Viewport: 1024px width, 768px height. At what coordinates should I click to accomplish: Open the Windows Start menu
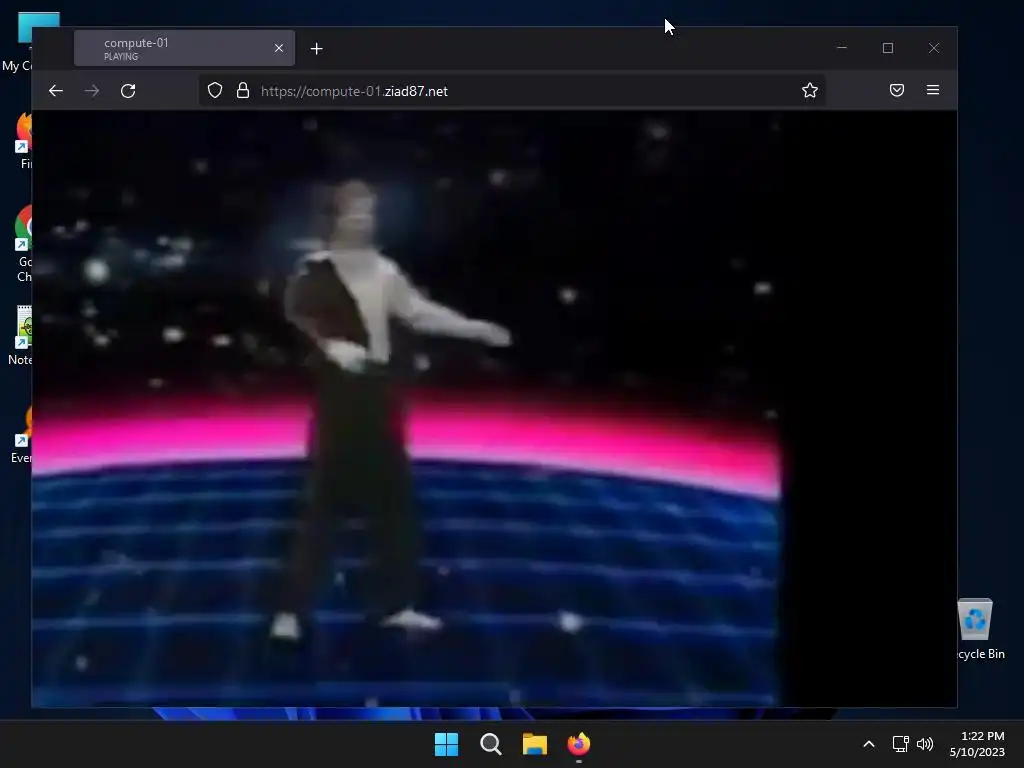(x=447, y=744)
